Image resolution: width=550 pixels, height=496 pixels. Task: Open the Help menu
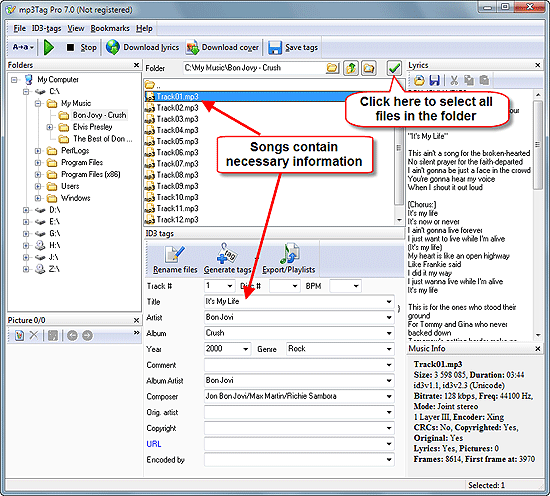tap(144, 28)
